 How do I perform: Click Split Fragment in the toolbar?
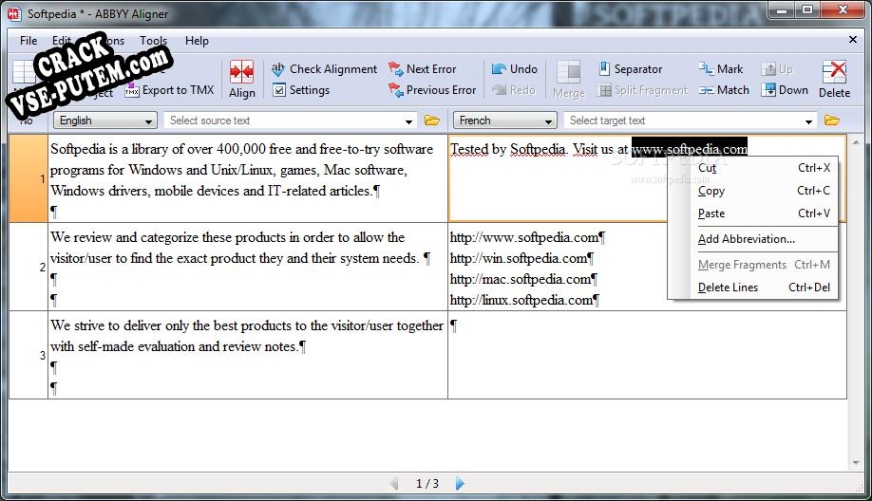click(643, 90)
